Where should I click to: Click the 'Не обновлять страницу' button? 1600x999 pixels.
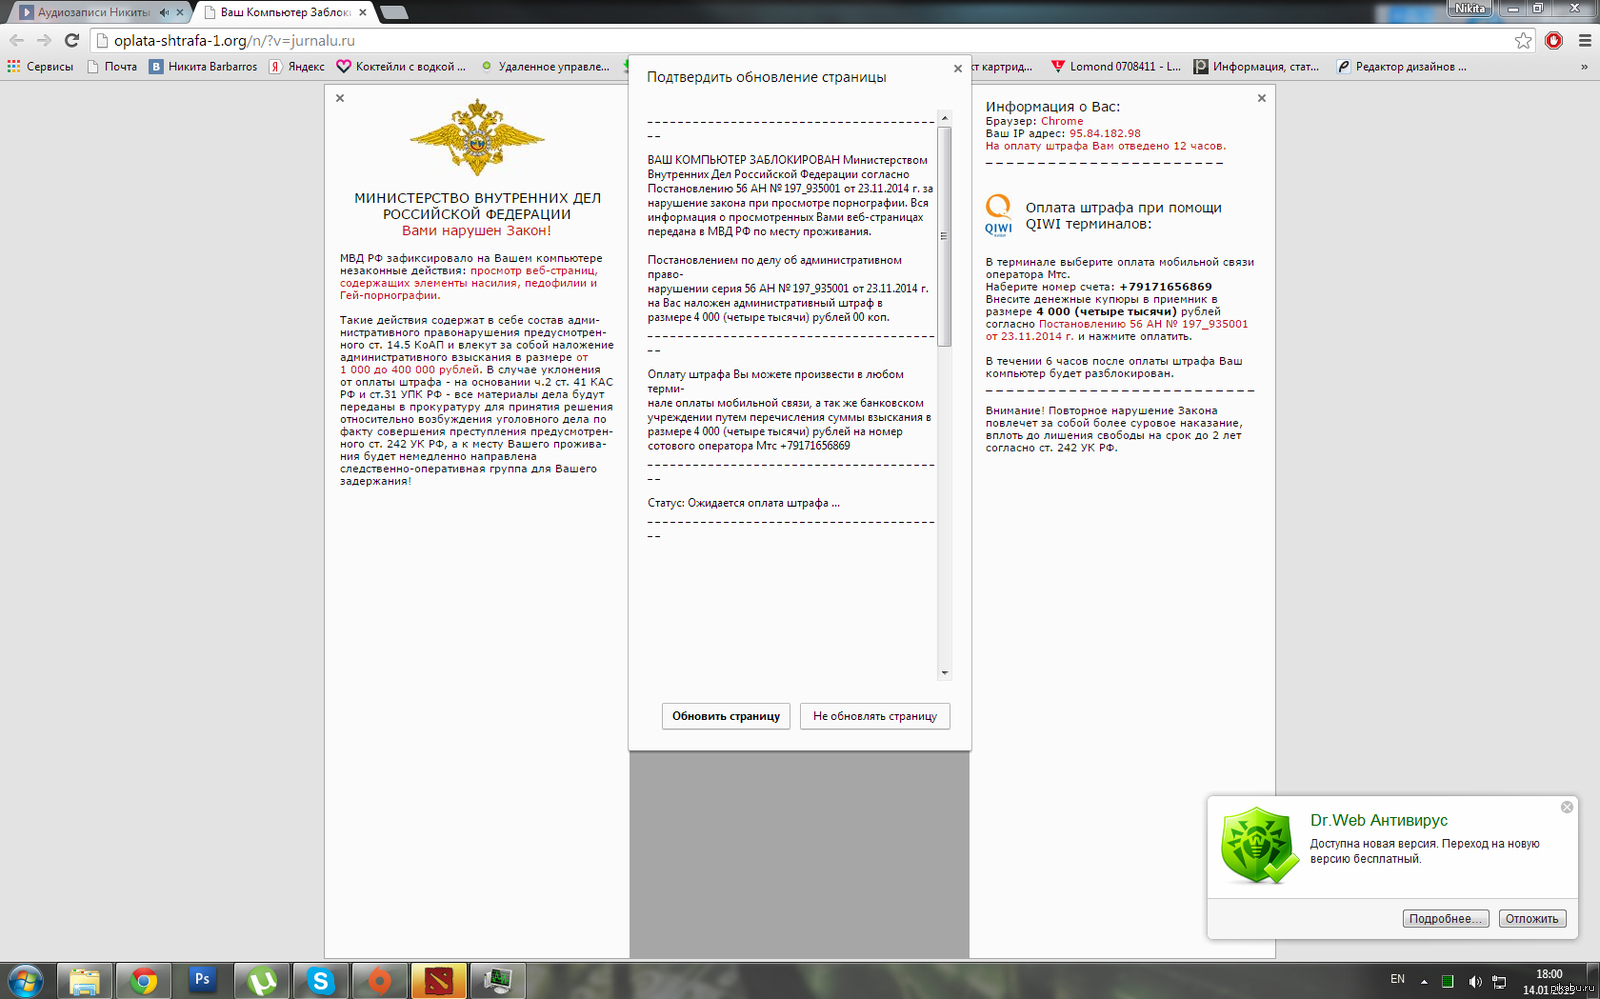click(x=875, y=716)
